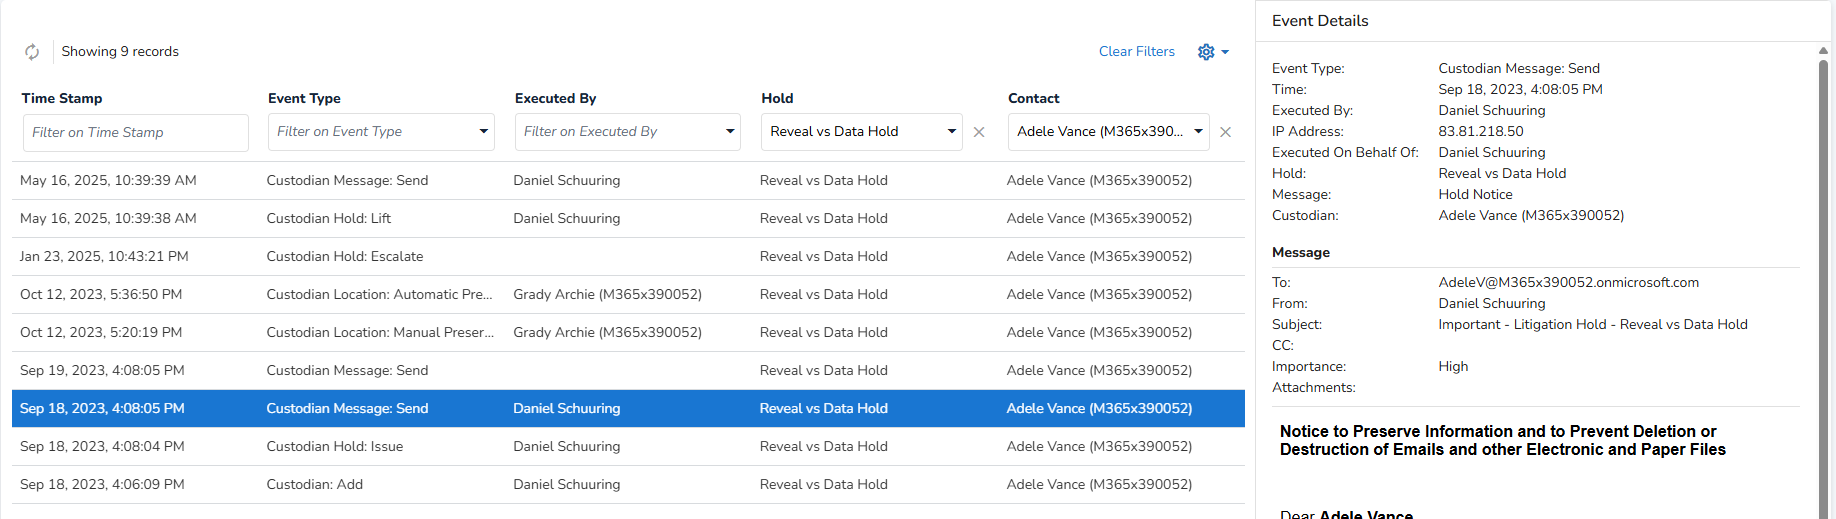Image resolution: width=1836 pixels, height=519 pixels.
Task: Click the refresh records icon
Action: pyautogui.click(x=32, y=52)
